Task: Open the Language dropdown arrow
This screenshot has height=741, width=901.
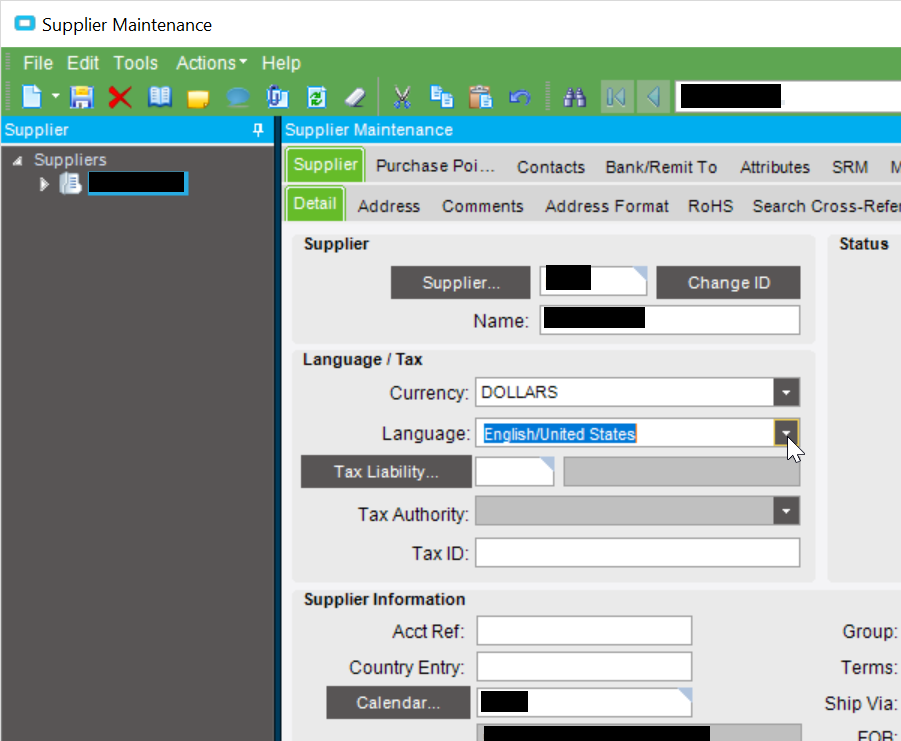Action: coord(786,433)
